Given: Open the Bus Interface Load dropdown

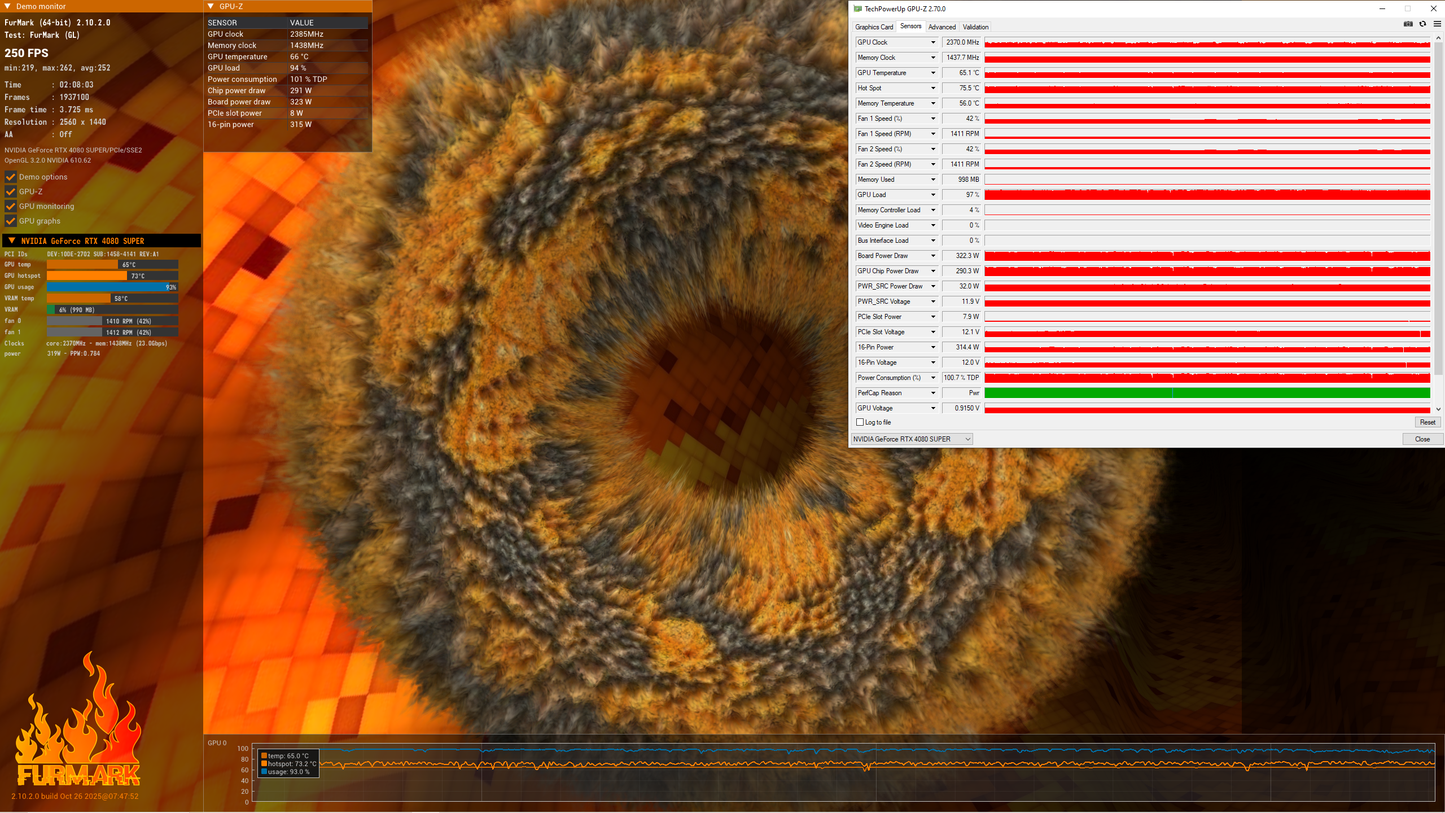Looking at the screenshot, I should pos(933,241).
